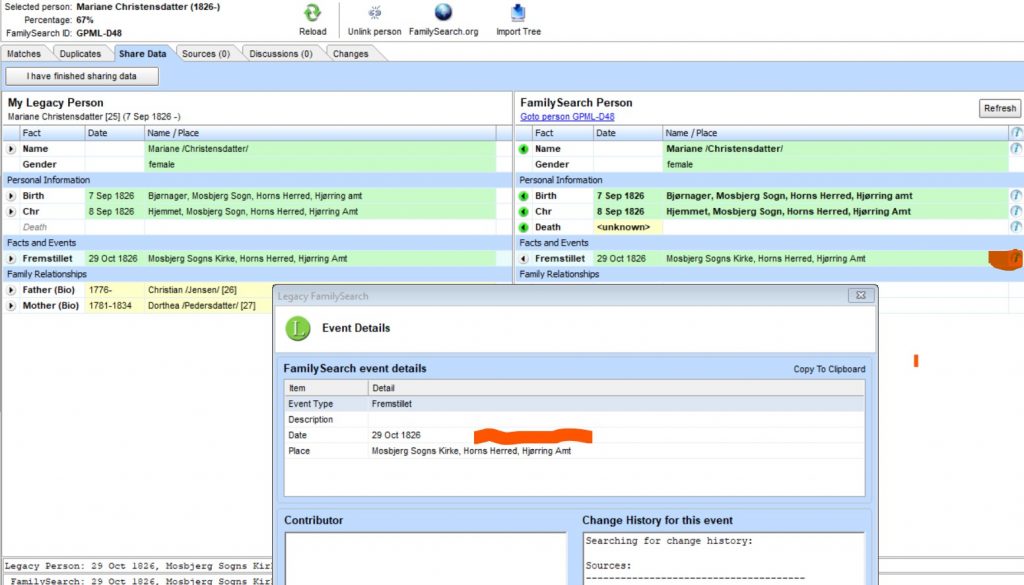Screen dimensions: 1024x585
Task: Click Detail column header in event details
Action: (616, 388)
